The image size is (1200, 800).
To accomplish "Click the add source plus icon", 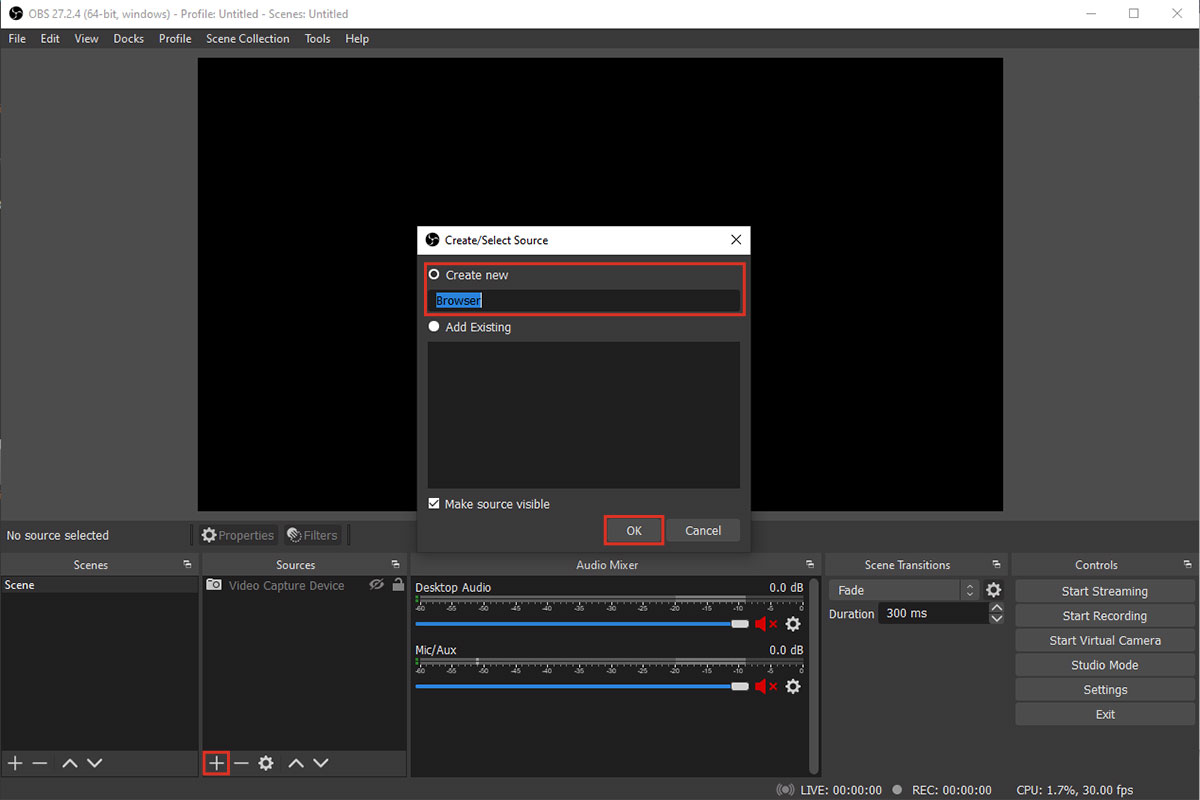I will coord(216,763).
